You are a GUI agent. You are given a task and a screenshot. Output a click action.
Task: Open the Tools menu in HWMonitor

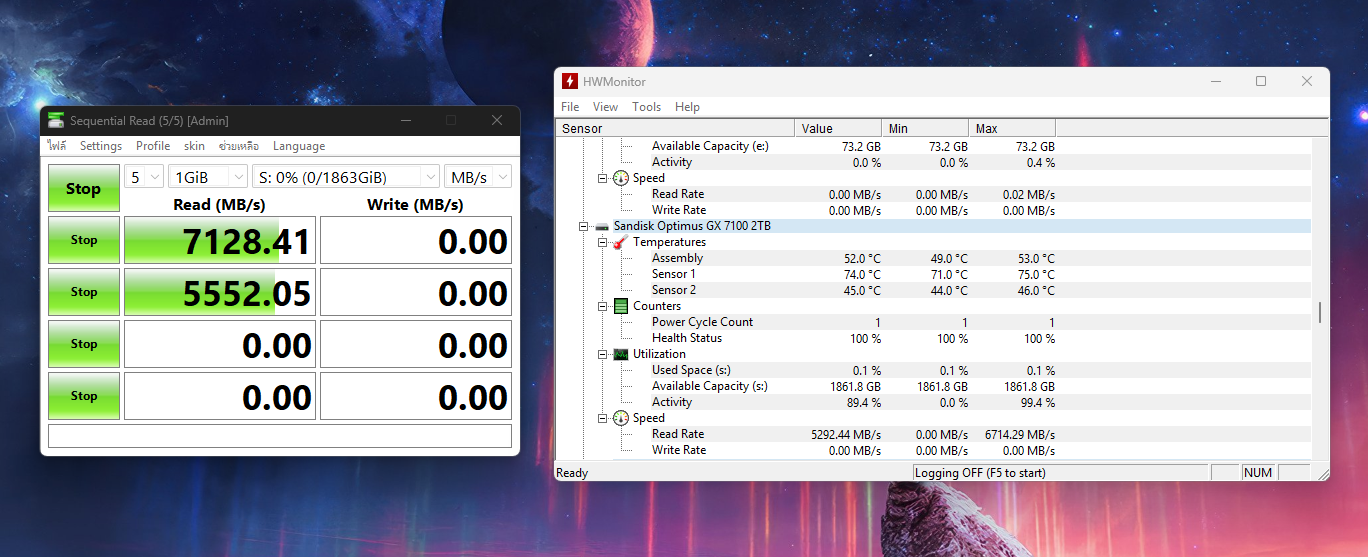point(647,107)
